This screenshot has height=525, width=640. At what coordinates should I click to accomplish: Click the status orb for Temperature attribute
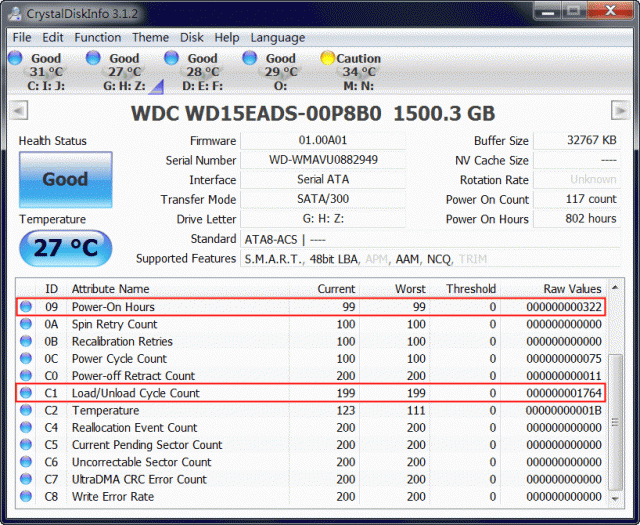click(26, 410)
